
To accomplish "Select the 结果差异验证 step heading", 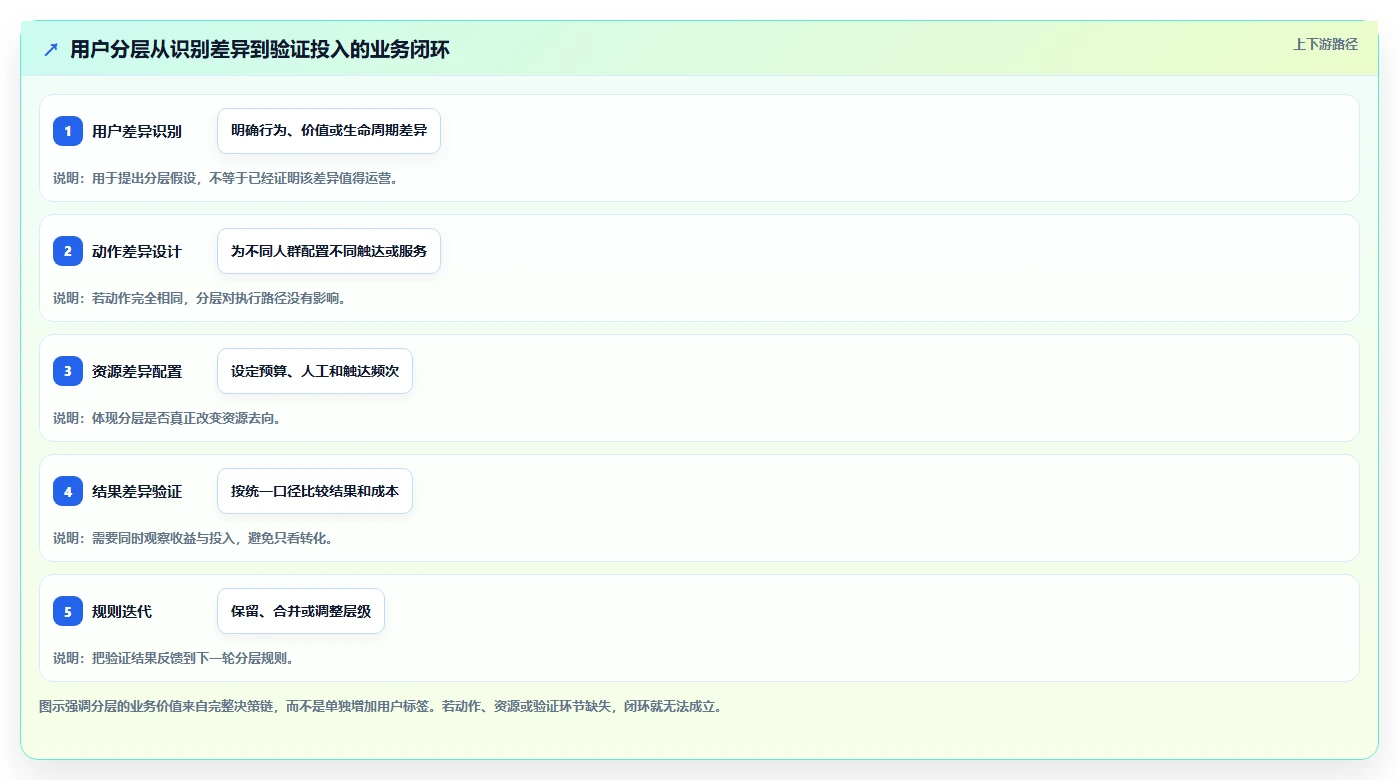I will pyautogui.click(x=137, y=491).
